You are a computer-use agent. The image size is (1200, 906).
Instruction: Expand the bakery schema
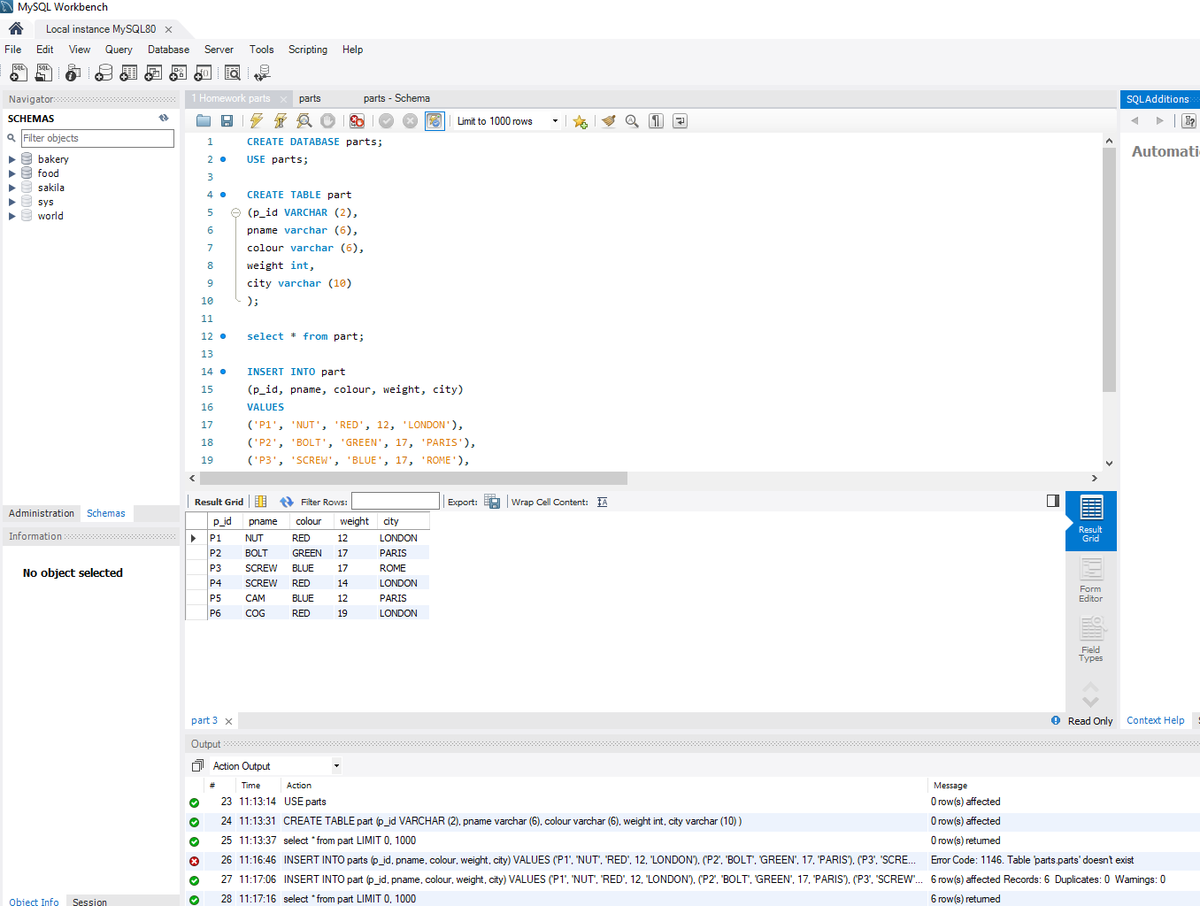(x=12, y=159)
